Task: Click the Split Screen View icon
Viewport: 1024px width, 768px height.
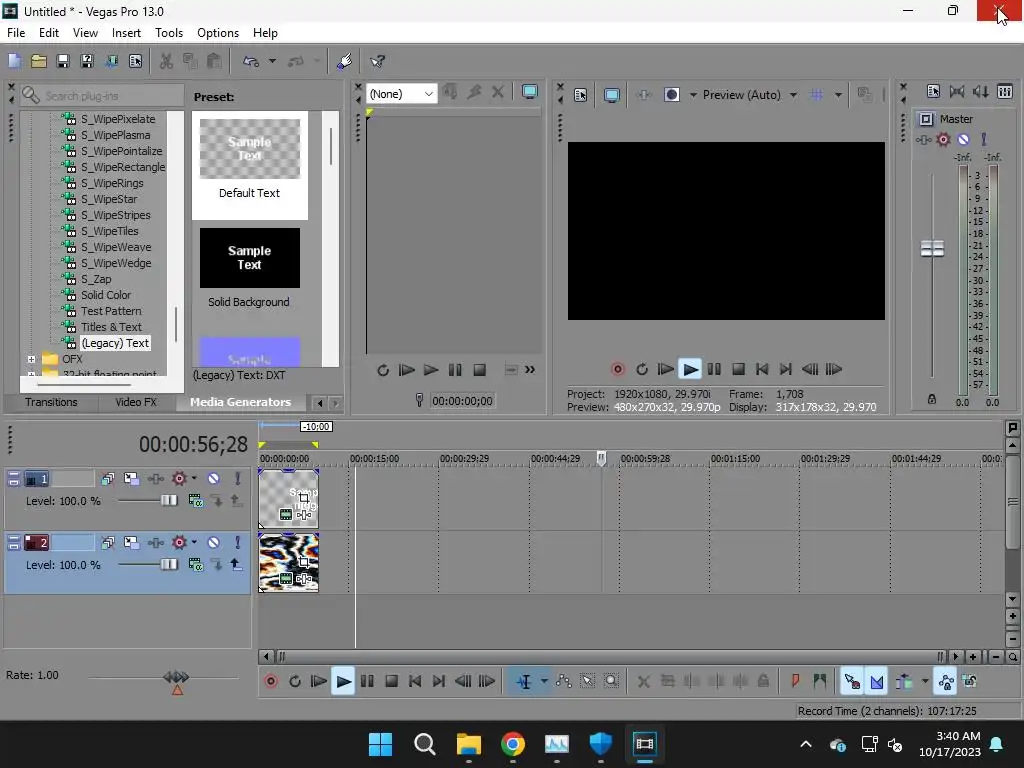Action: tap(671, 95)
